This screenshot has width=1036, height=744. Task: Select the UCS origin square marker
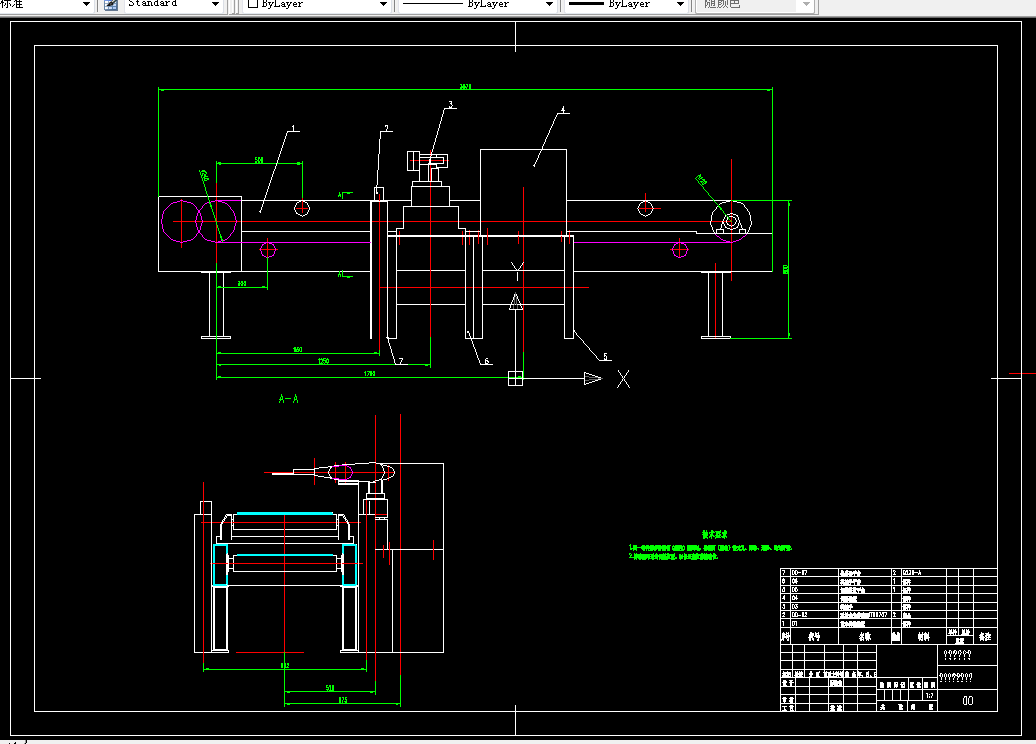[515, 379]
